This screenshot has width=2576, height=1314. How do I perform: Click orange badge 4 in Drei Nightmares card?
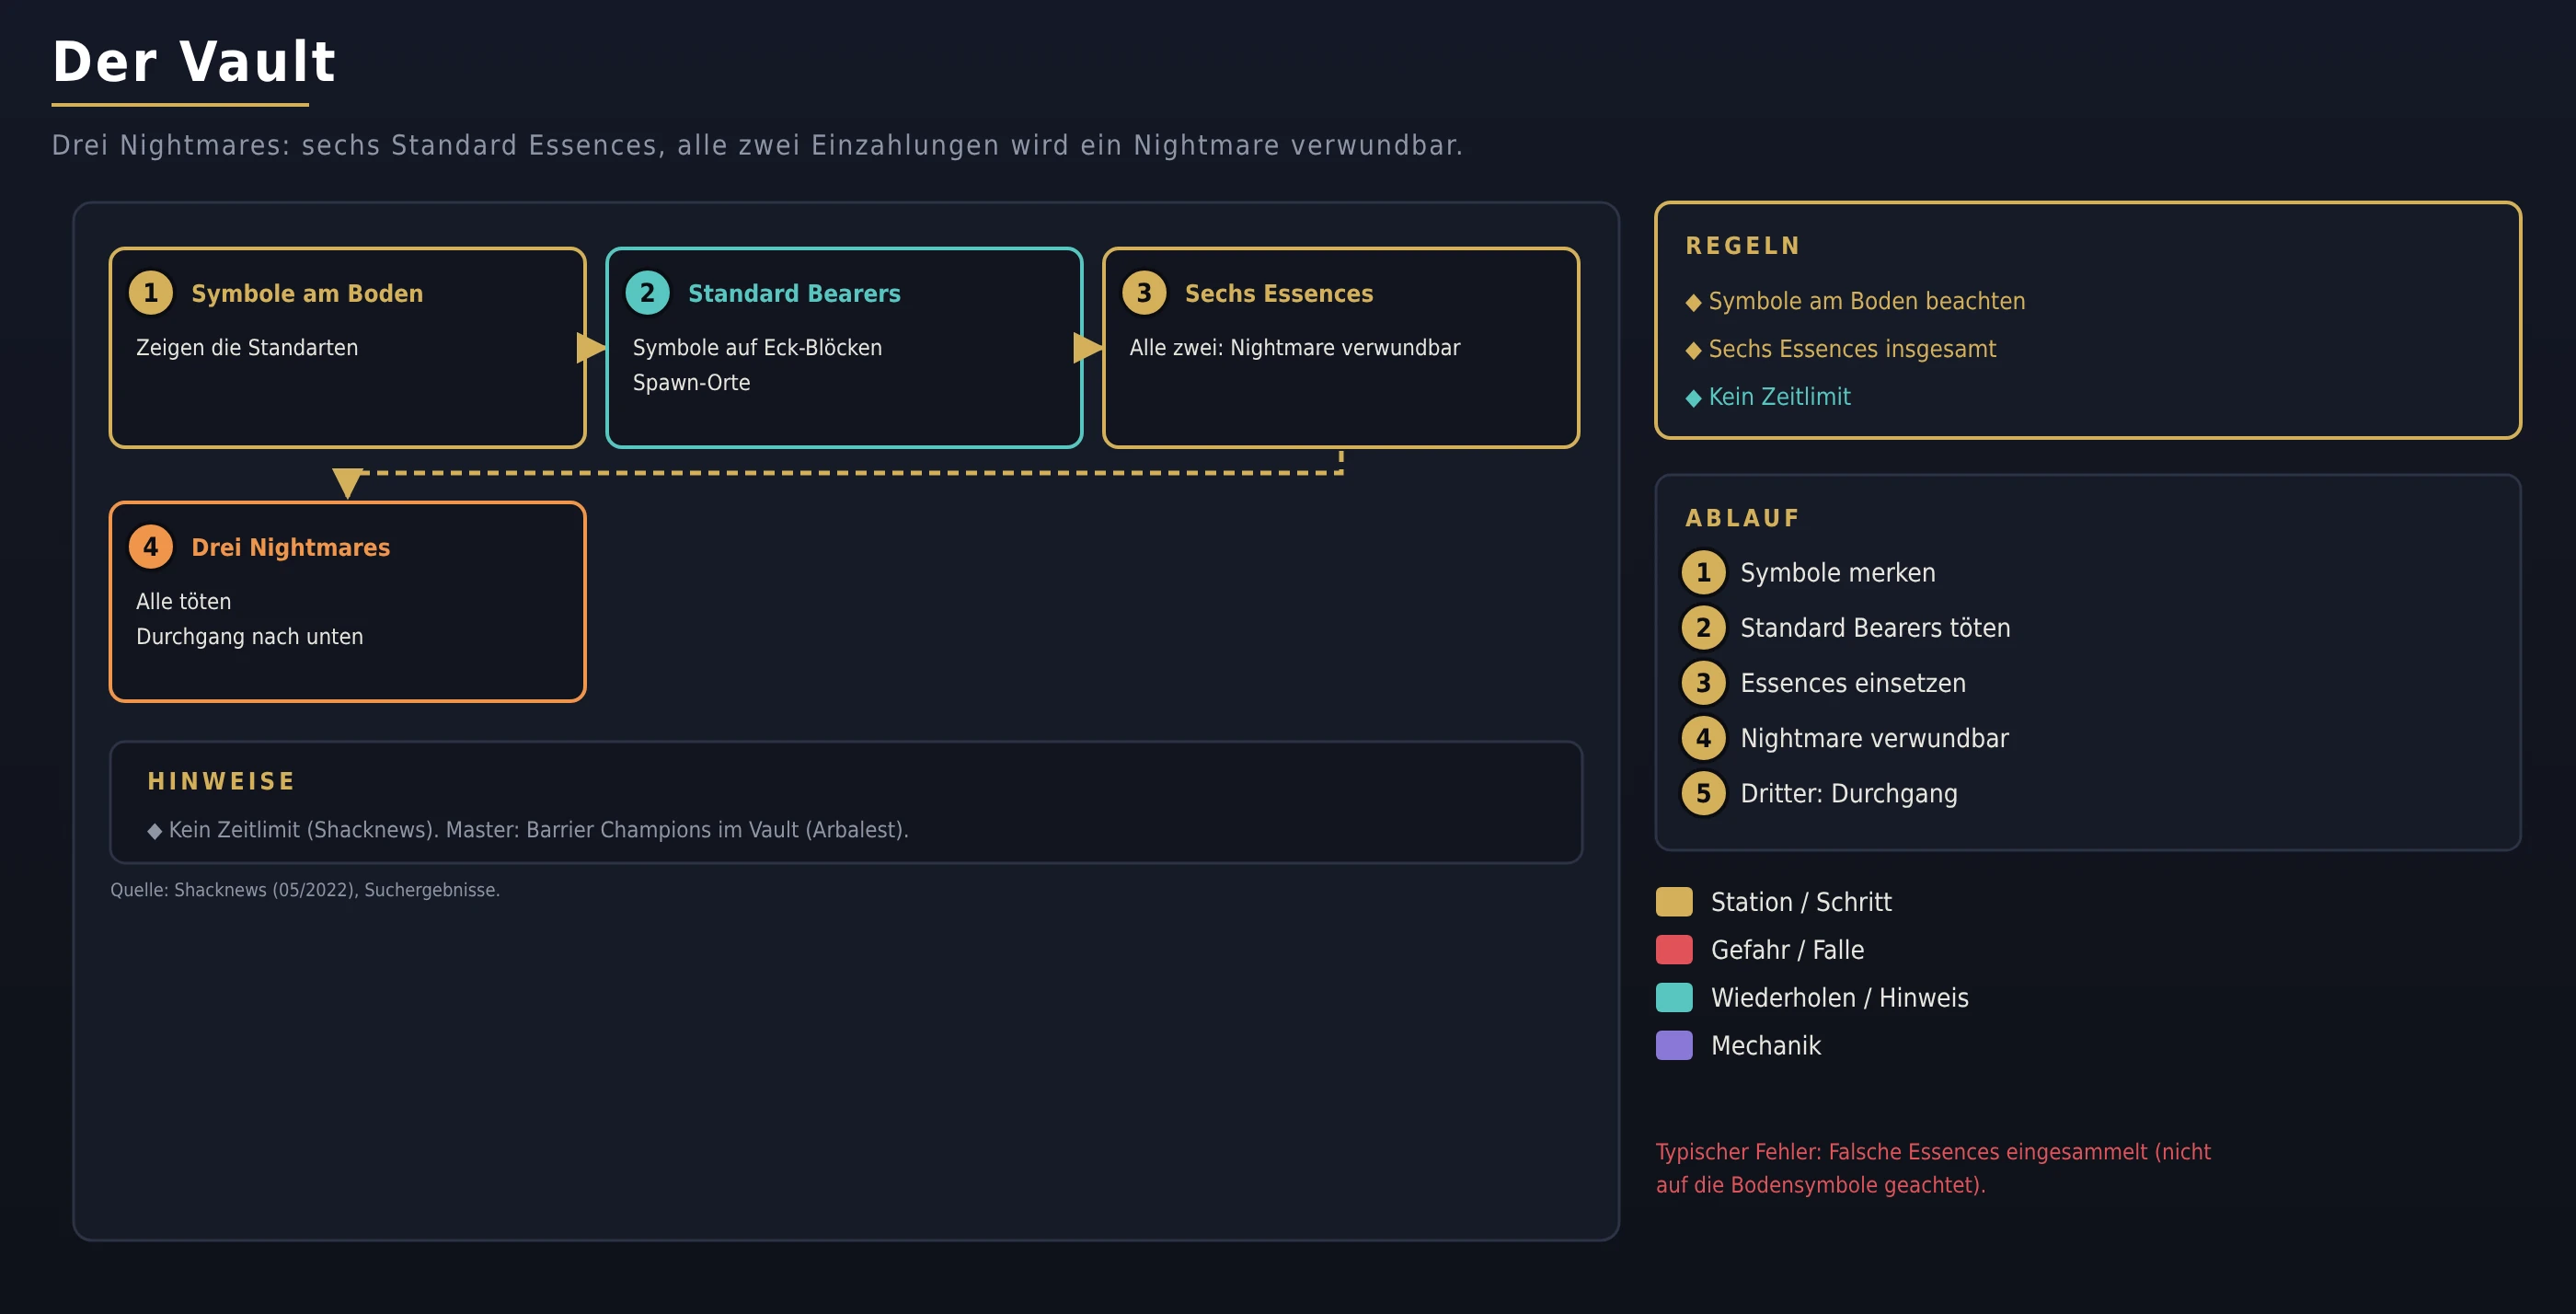151,547
